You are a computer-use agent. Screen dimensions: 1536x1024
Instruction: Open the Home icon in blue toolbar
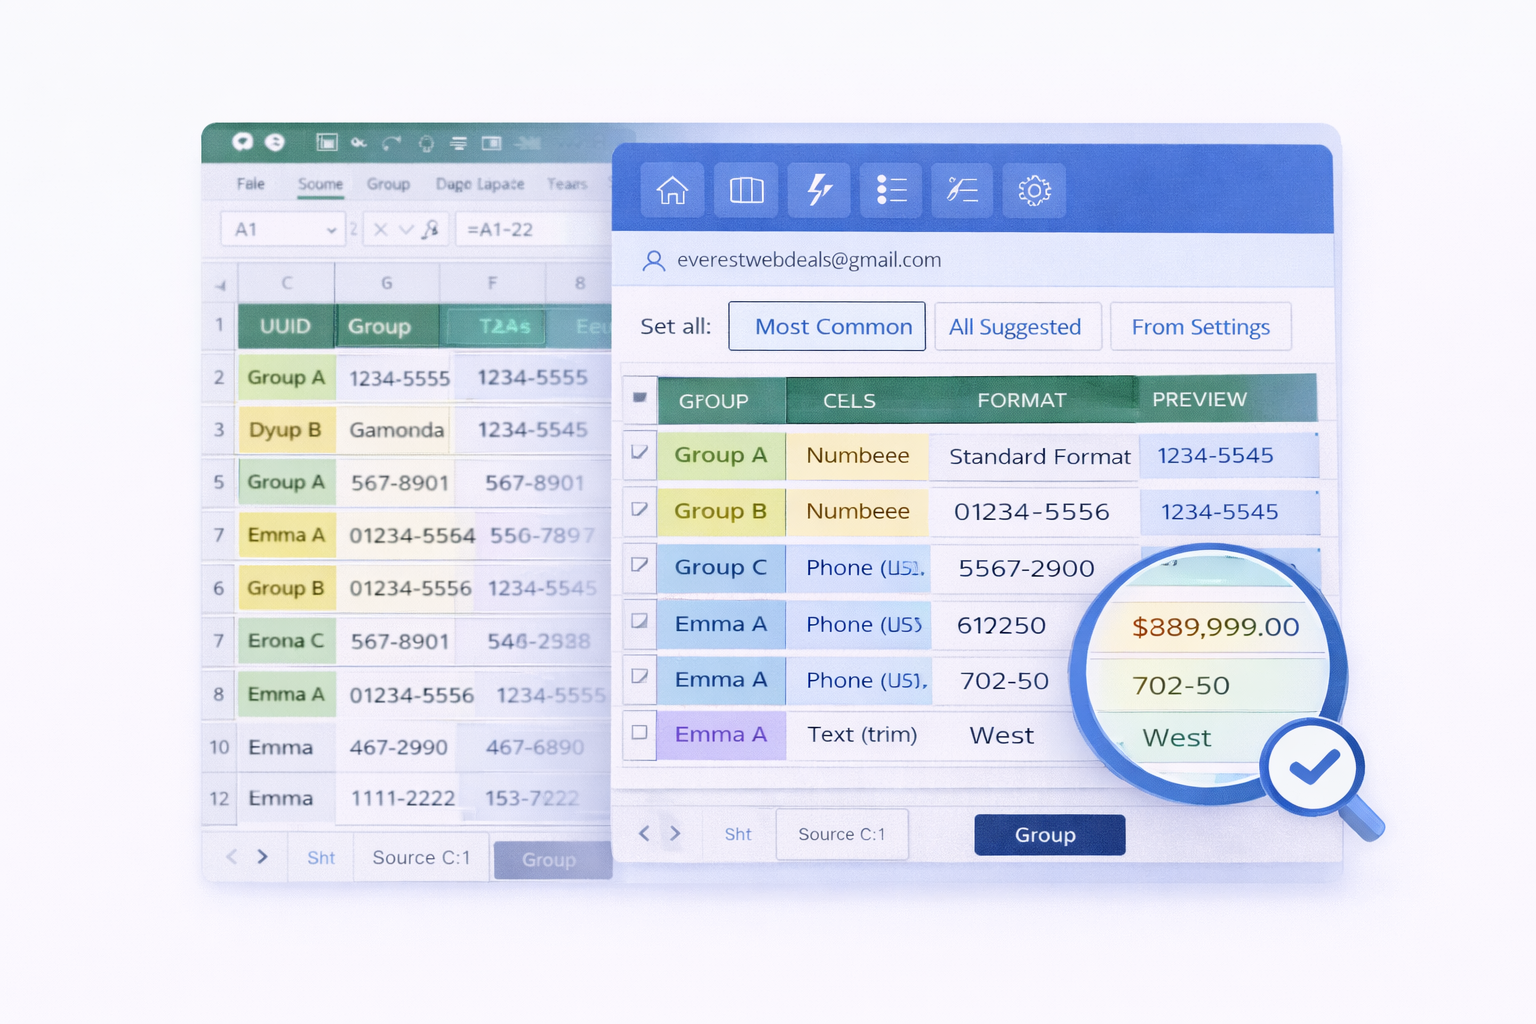672,190
